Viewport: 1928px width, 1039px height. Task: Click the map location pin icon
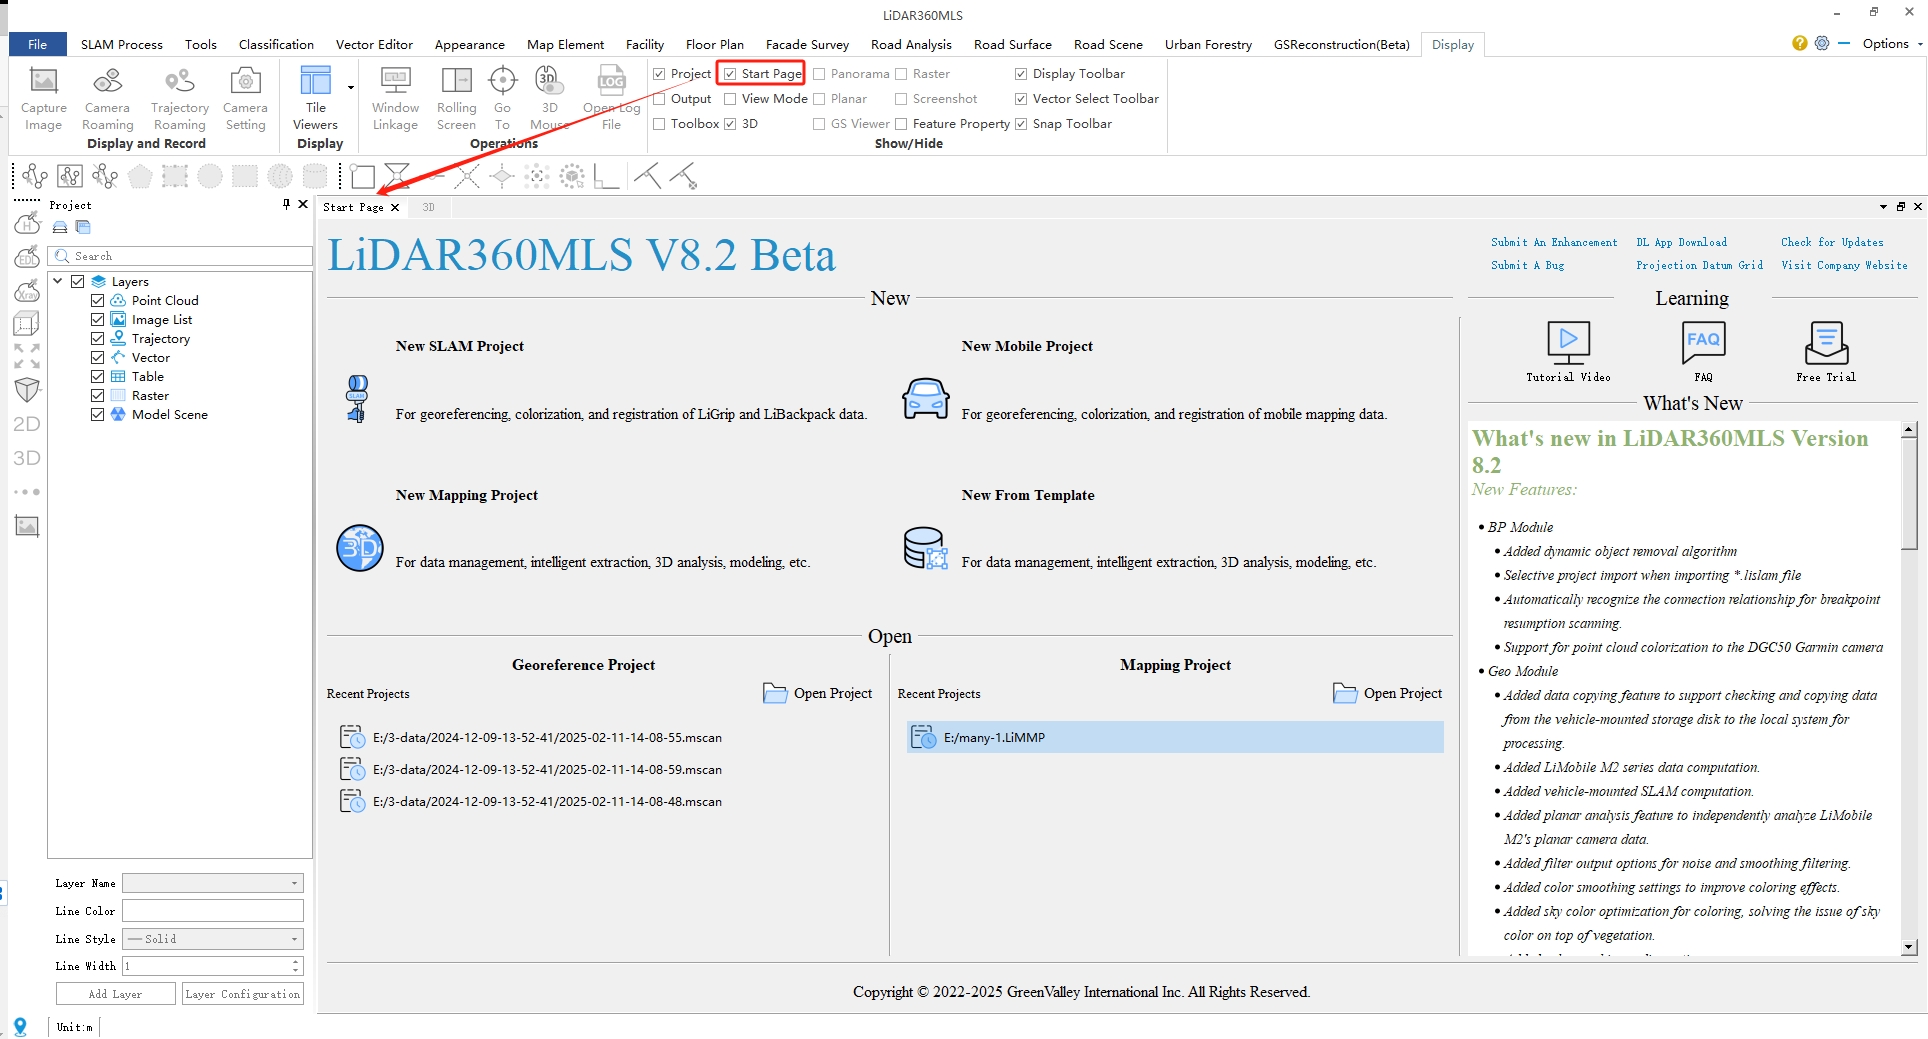pos(20,1027)
